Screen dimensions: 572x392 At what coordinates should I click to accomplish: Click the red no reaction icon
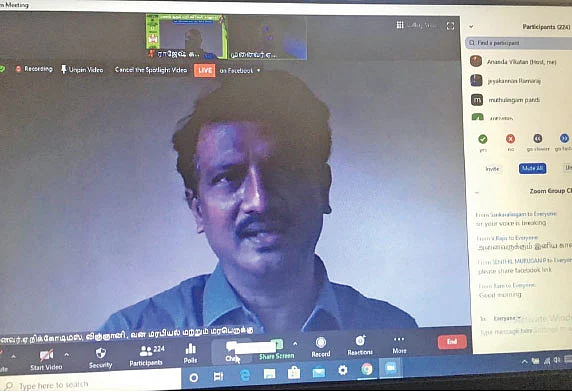pos(510,139)
